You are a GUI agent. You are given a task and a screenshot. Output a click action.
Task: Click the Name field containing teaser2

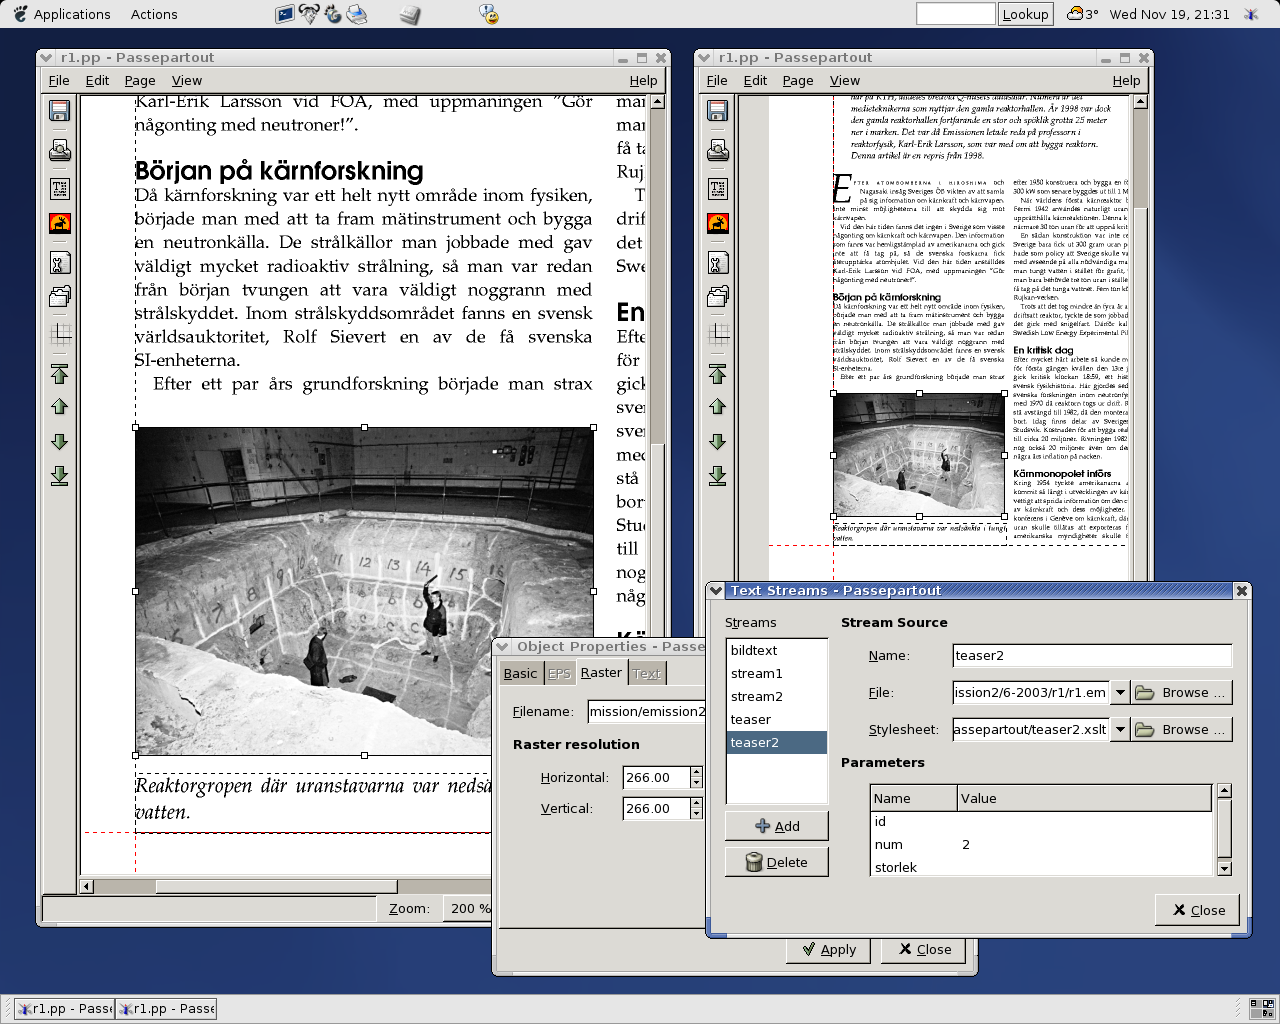[1092, 656]
